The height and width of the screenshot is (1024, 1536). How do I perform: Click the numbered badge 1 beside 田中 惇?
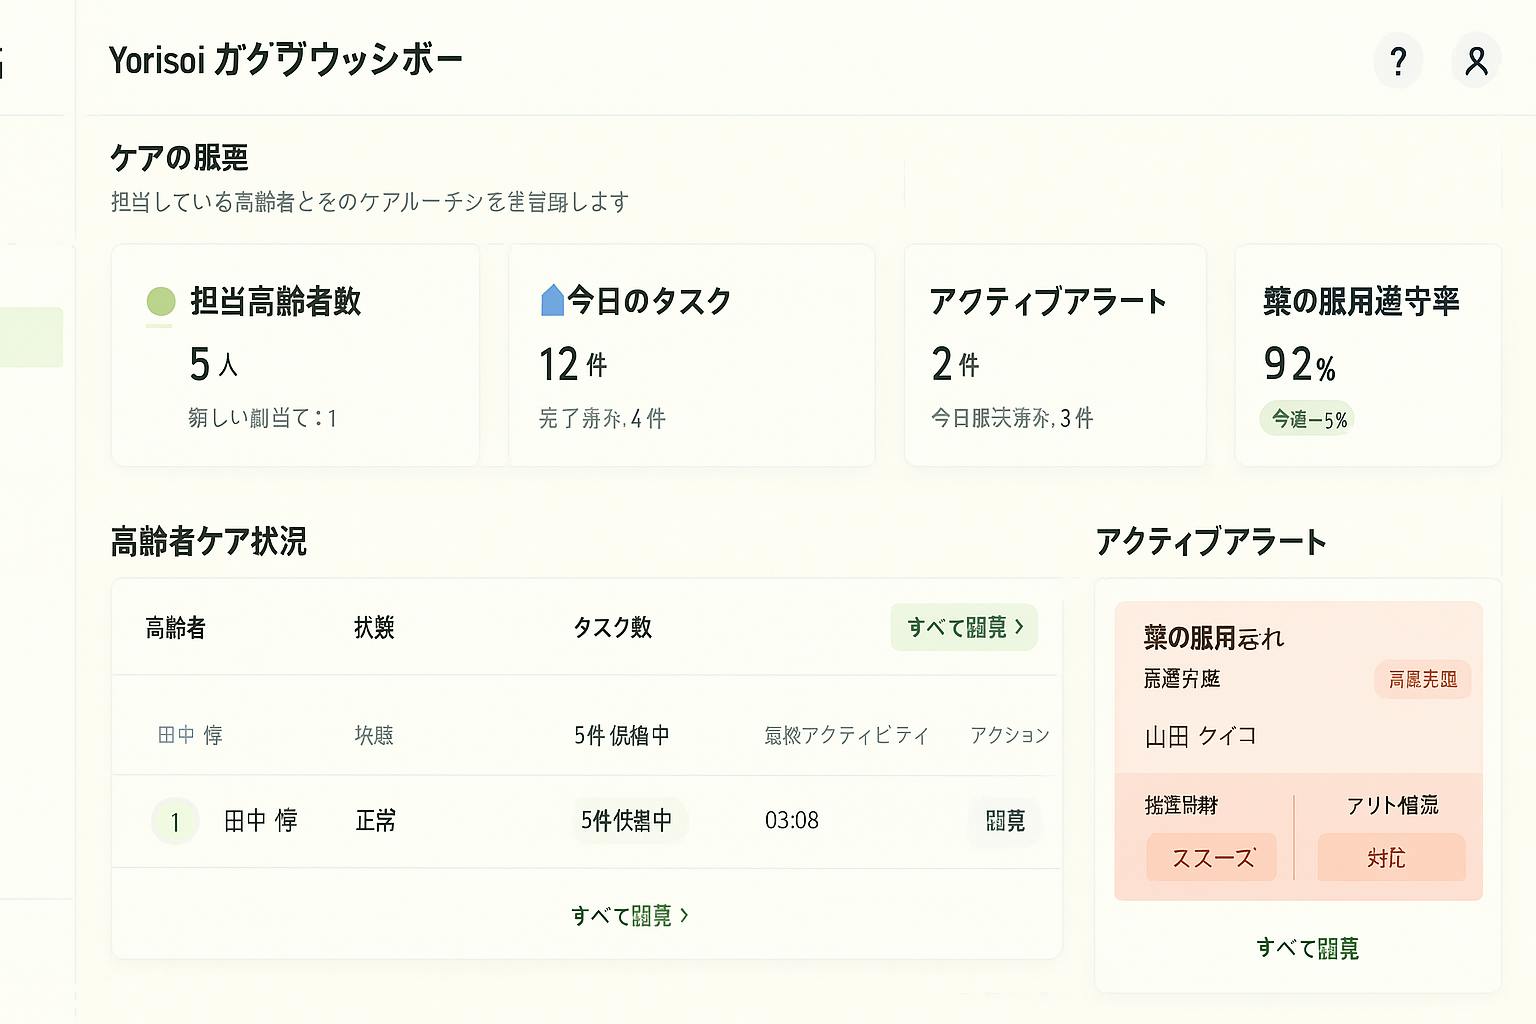tap(175, 822)
